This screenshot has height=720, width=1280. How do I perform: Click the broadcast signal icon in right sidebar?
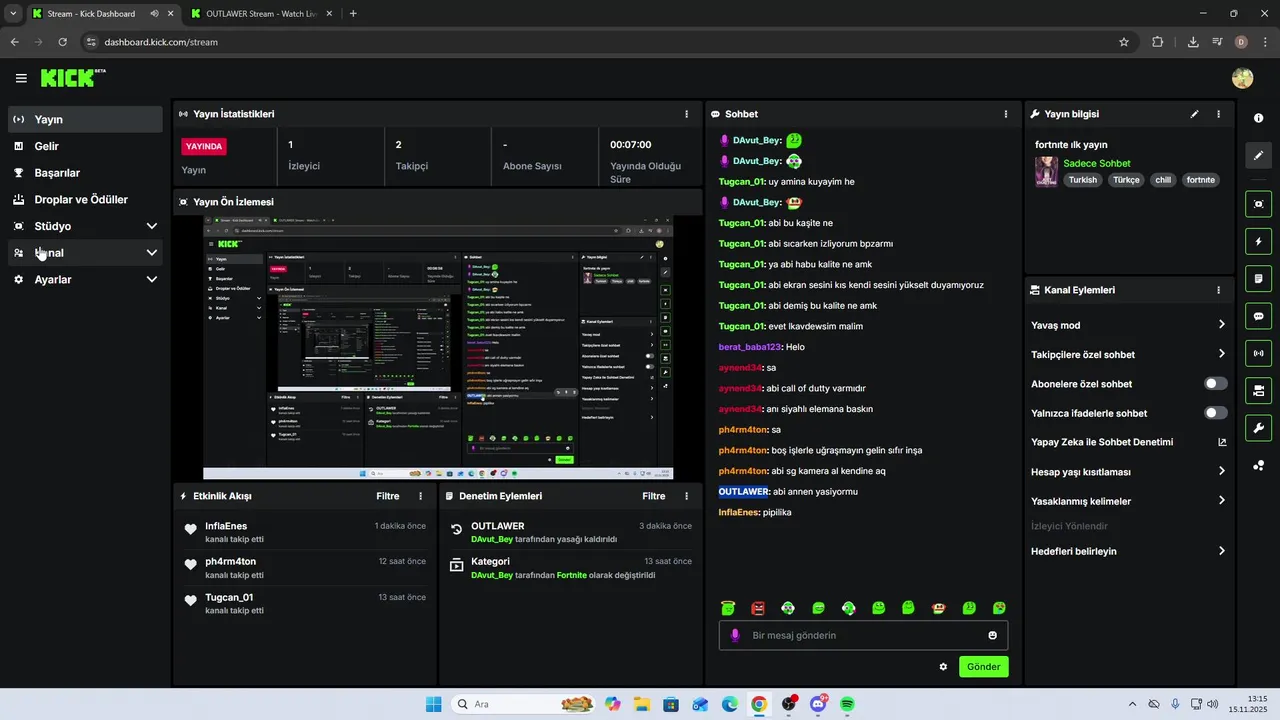click(1258, 353)
